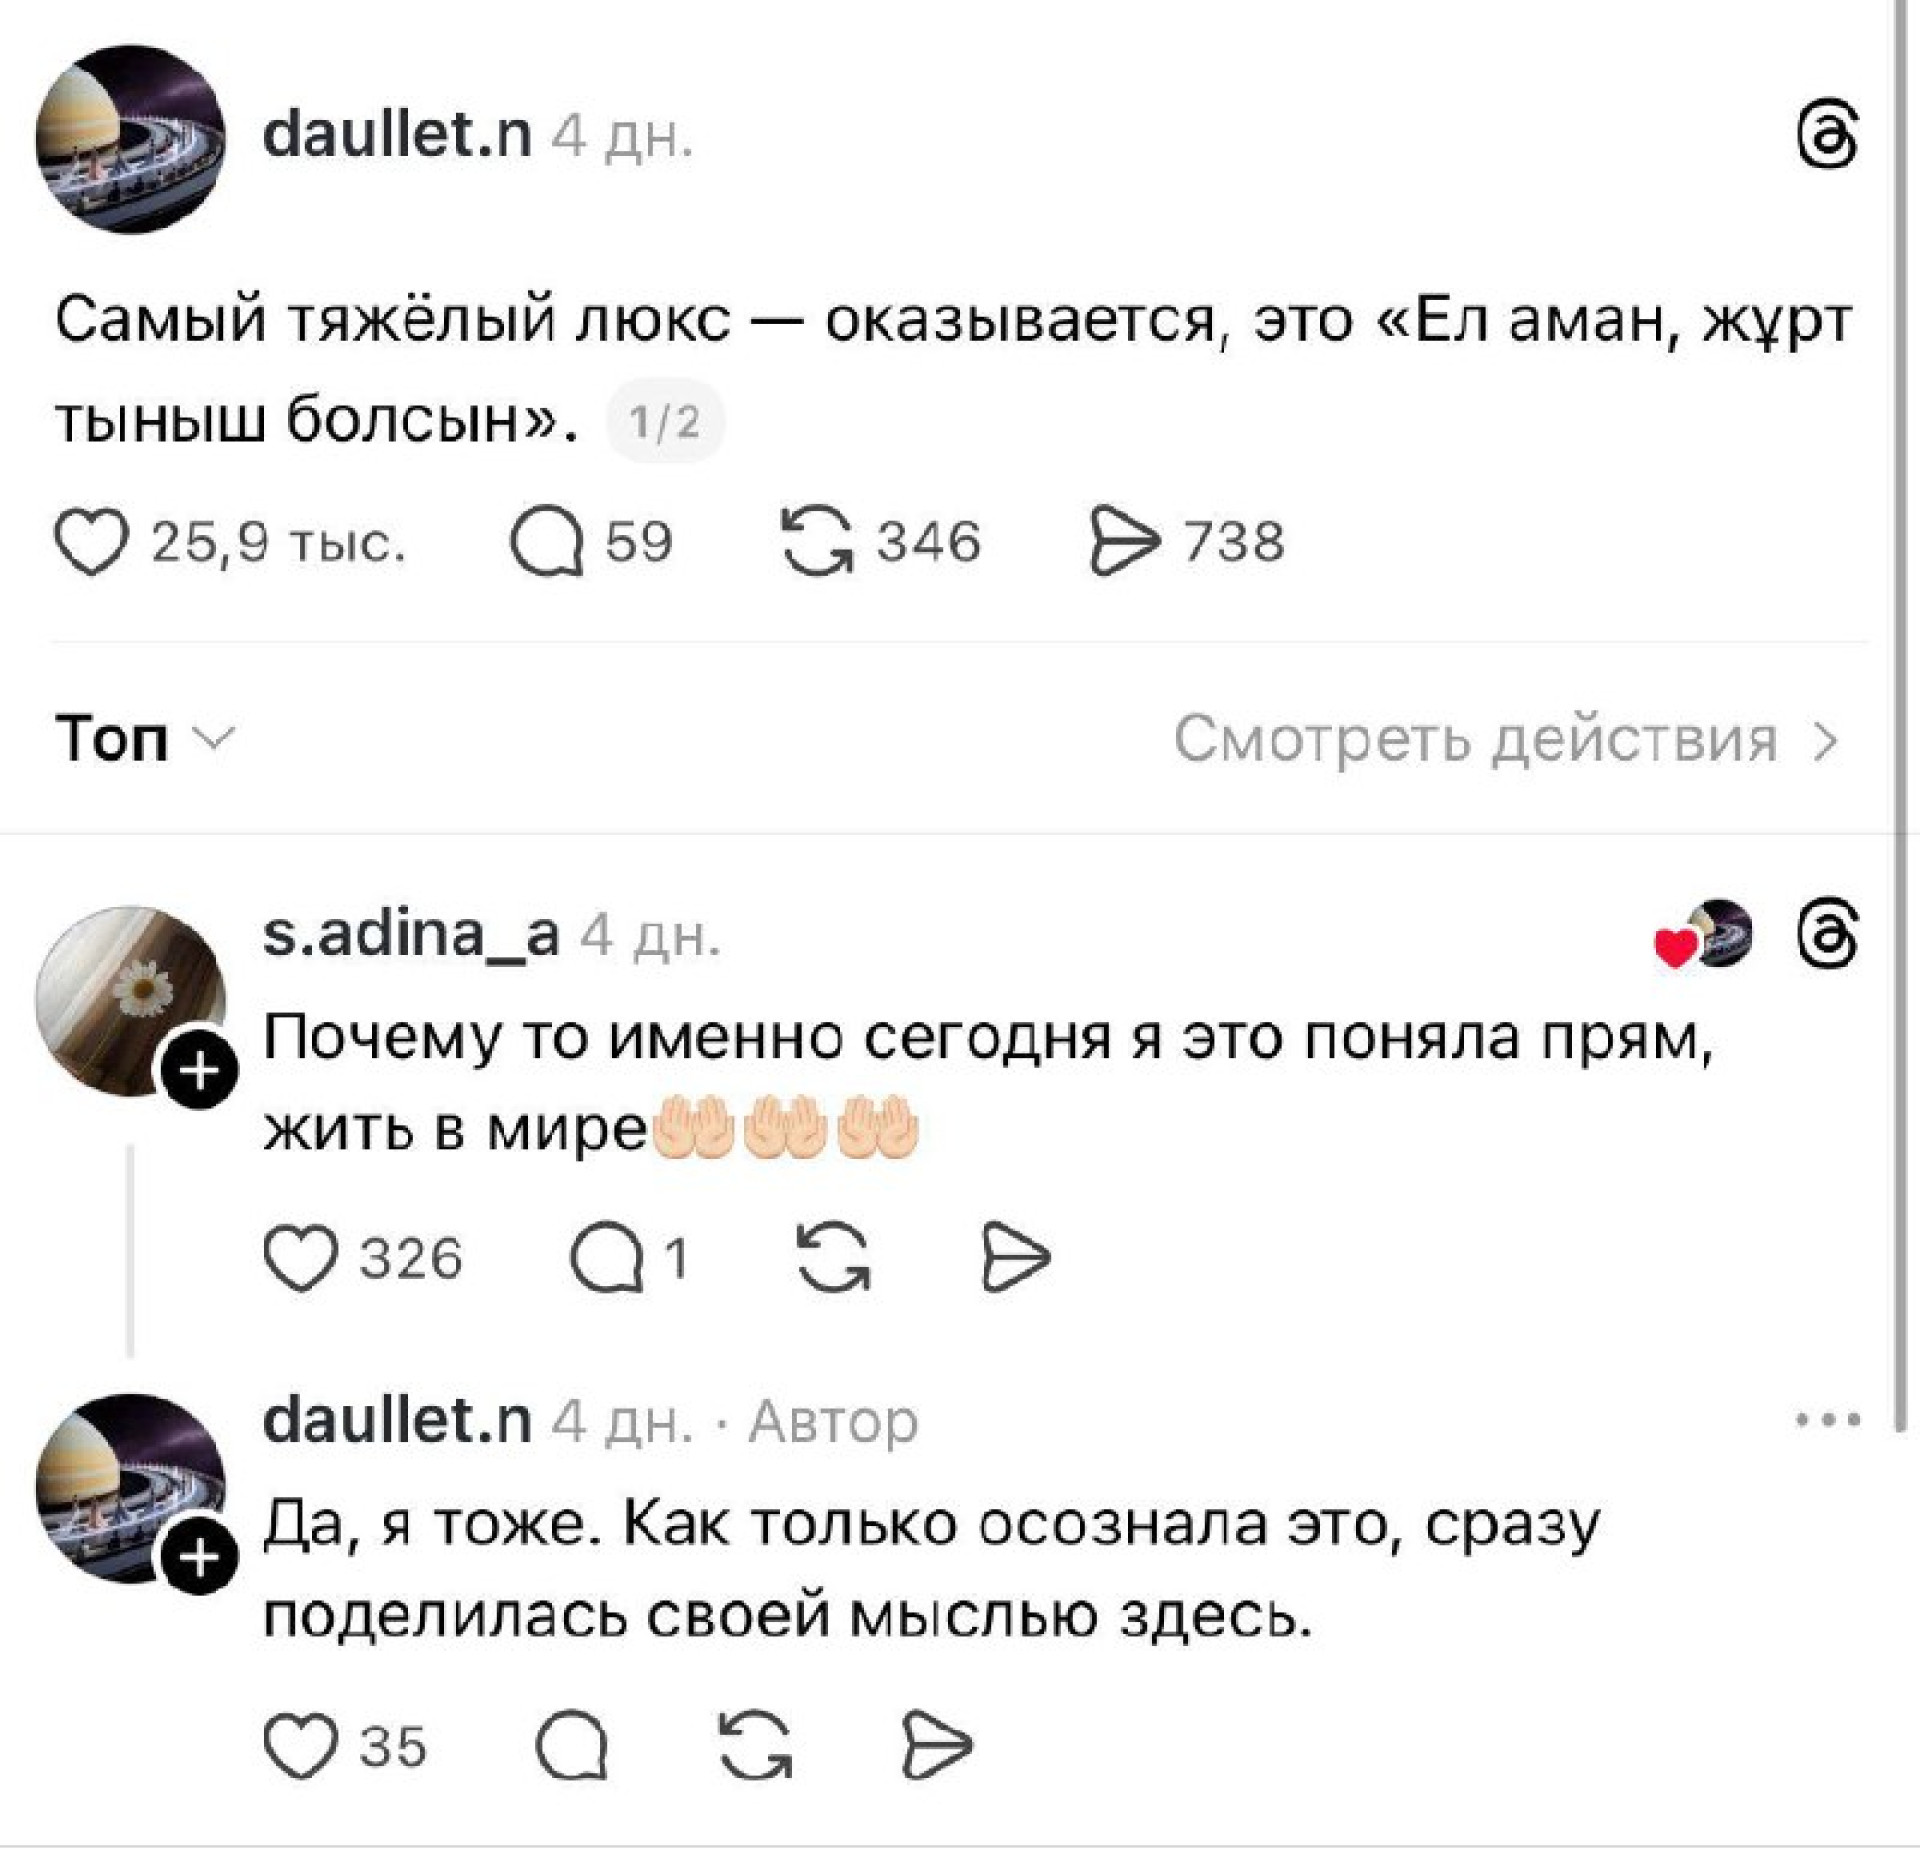Viewport: 1920px width, 1850px height.
Task: Open daullet.n profile from post header
Action: [397, 135]
